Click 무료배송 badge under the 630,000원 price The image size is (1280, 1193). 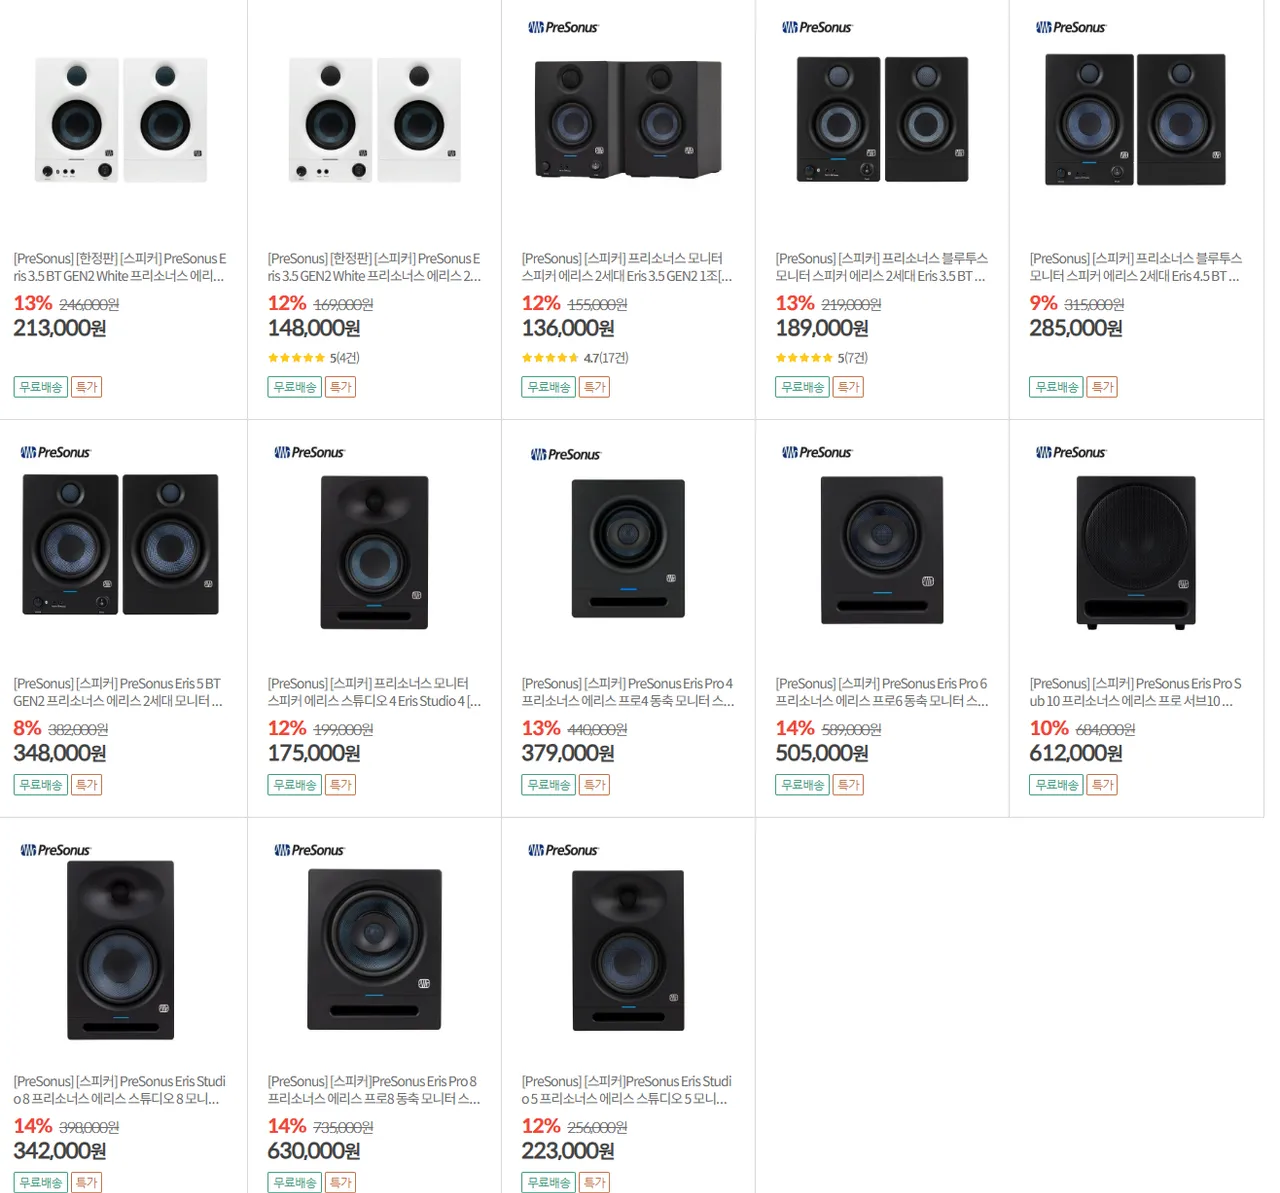(295, 1182)
